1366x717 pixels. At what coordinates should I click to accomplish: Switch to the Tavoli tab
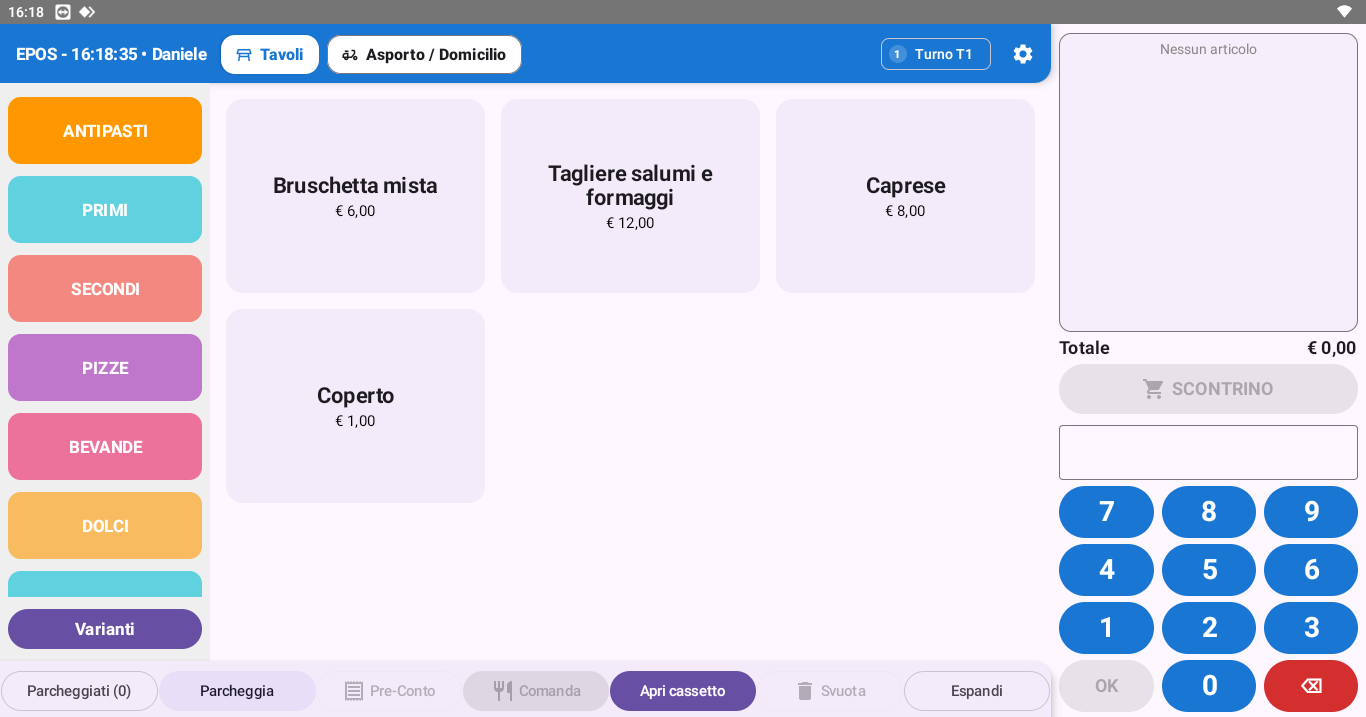click(270, 54)
